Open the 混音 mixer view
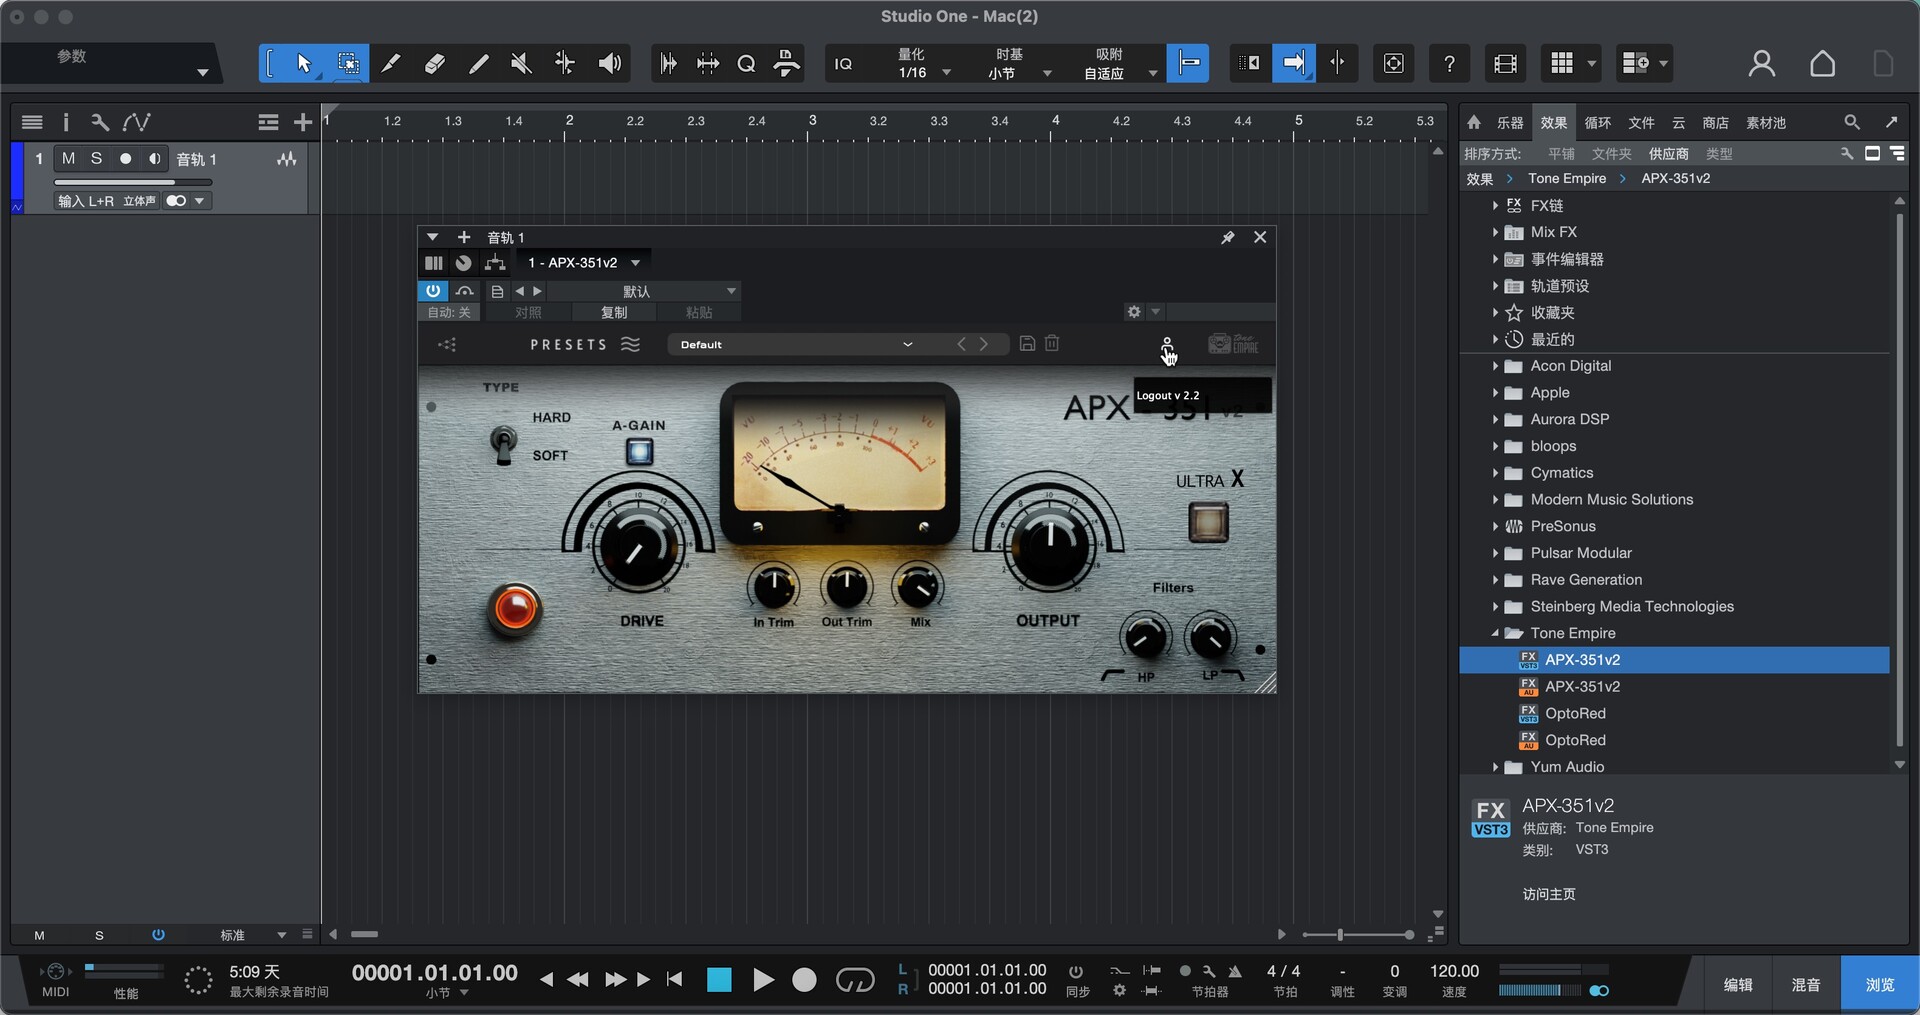Viewport: 1920px width, 1015px height. 1805,984
